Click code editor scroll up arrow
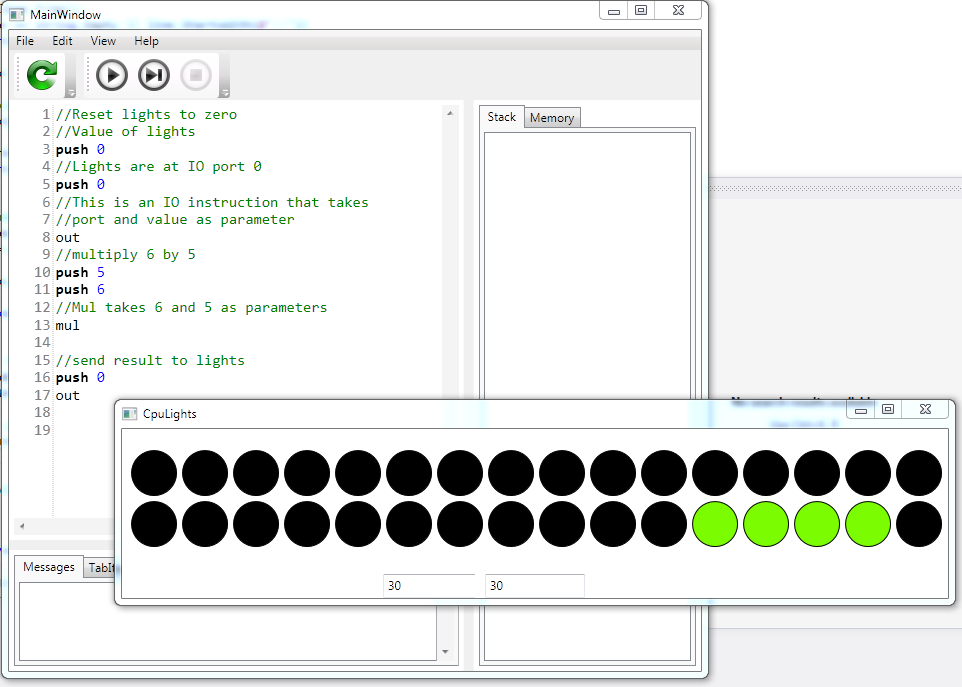Screen dimensions: 962x687 tap(450, 113)
